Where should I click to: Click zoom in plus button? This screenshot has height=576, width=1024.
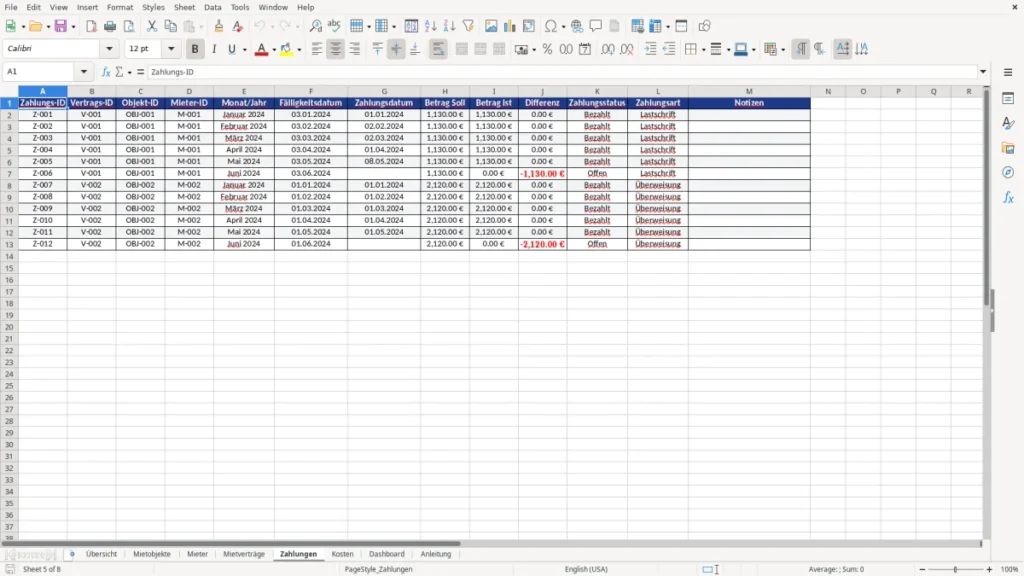tap(989, 569)
